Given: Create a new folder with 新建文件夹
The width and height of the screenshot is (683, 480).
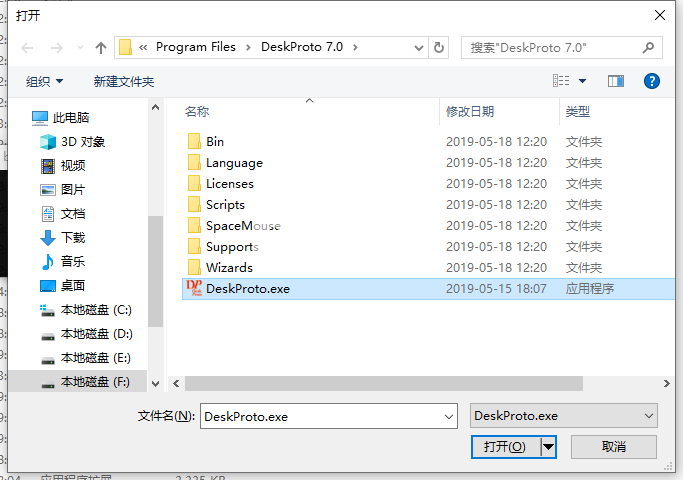Looking at the screenshot, I should (124, 81).
